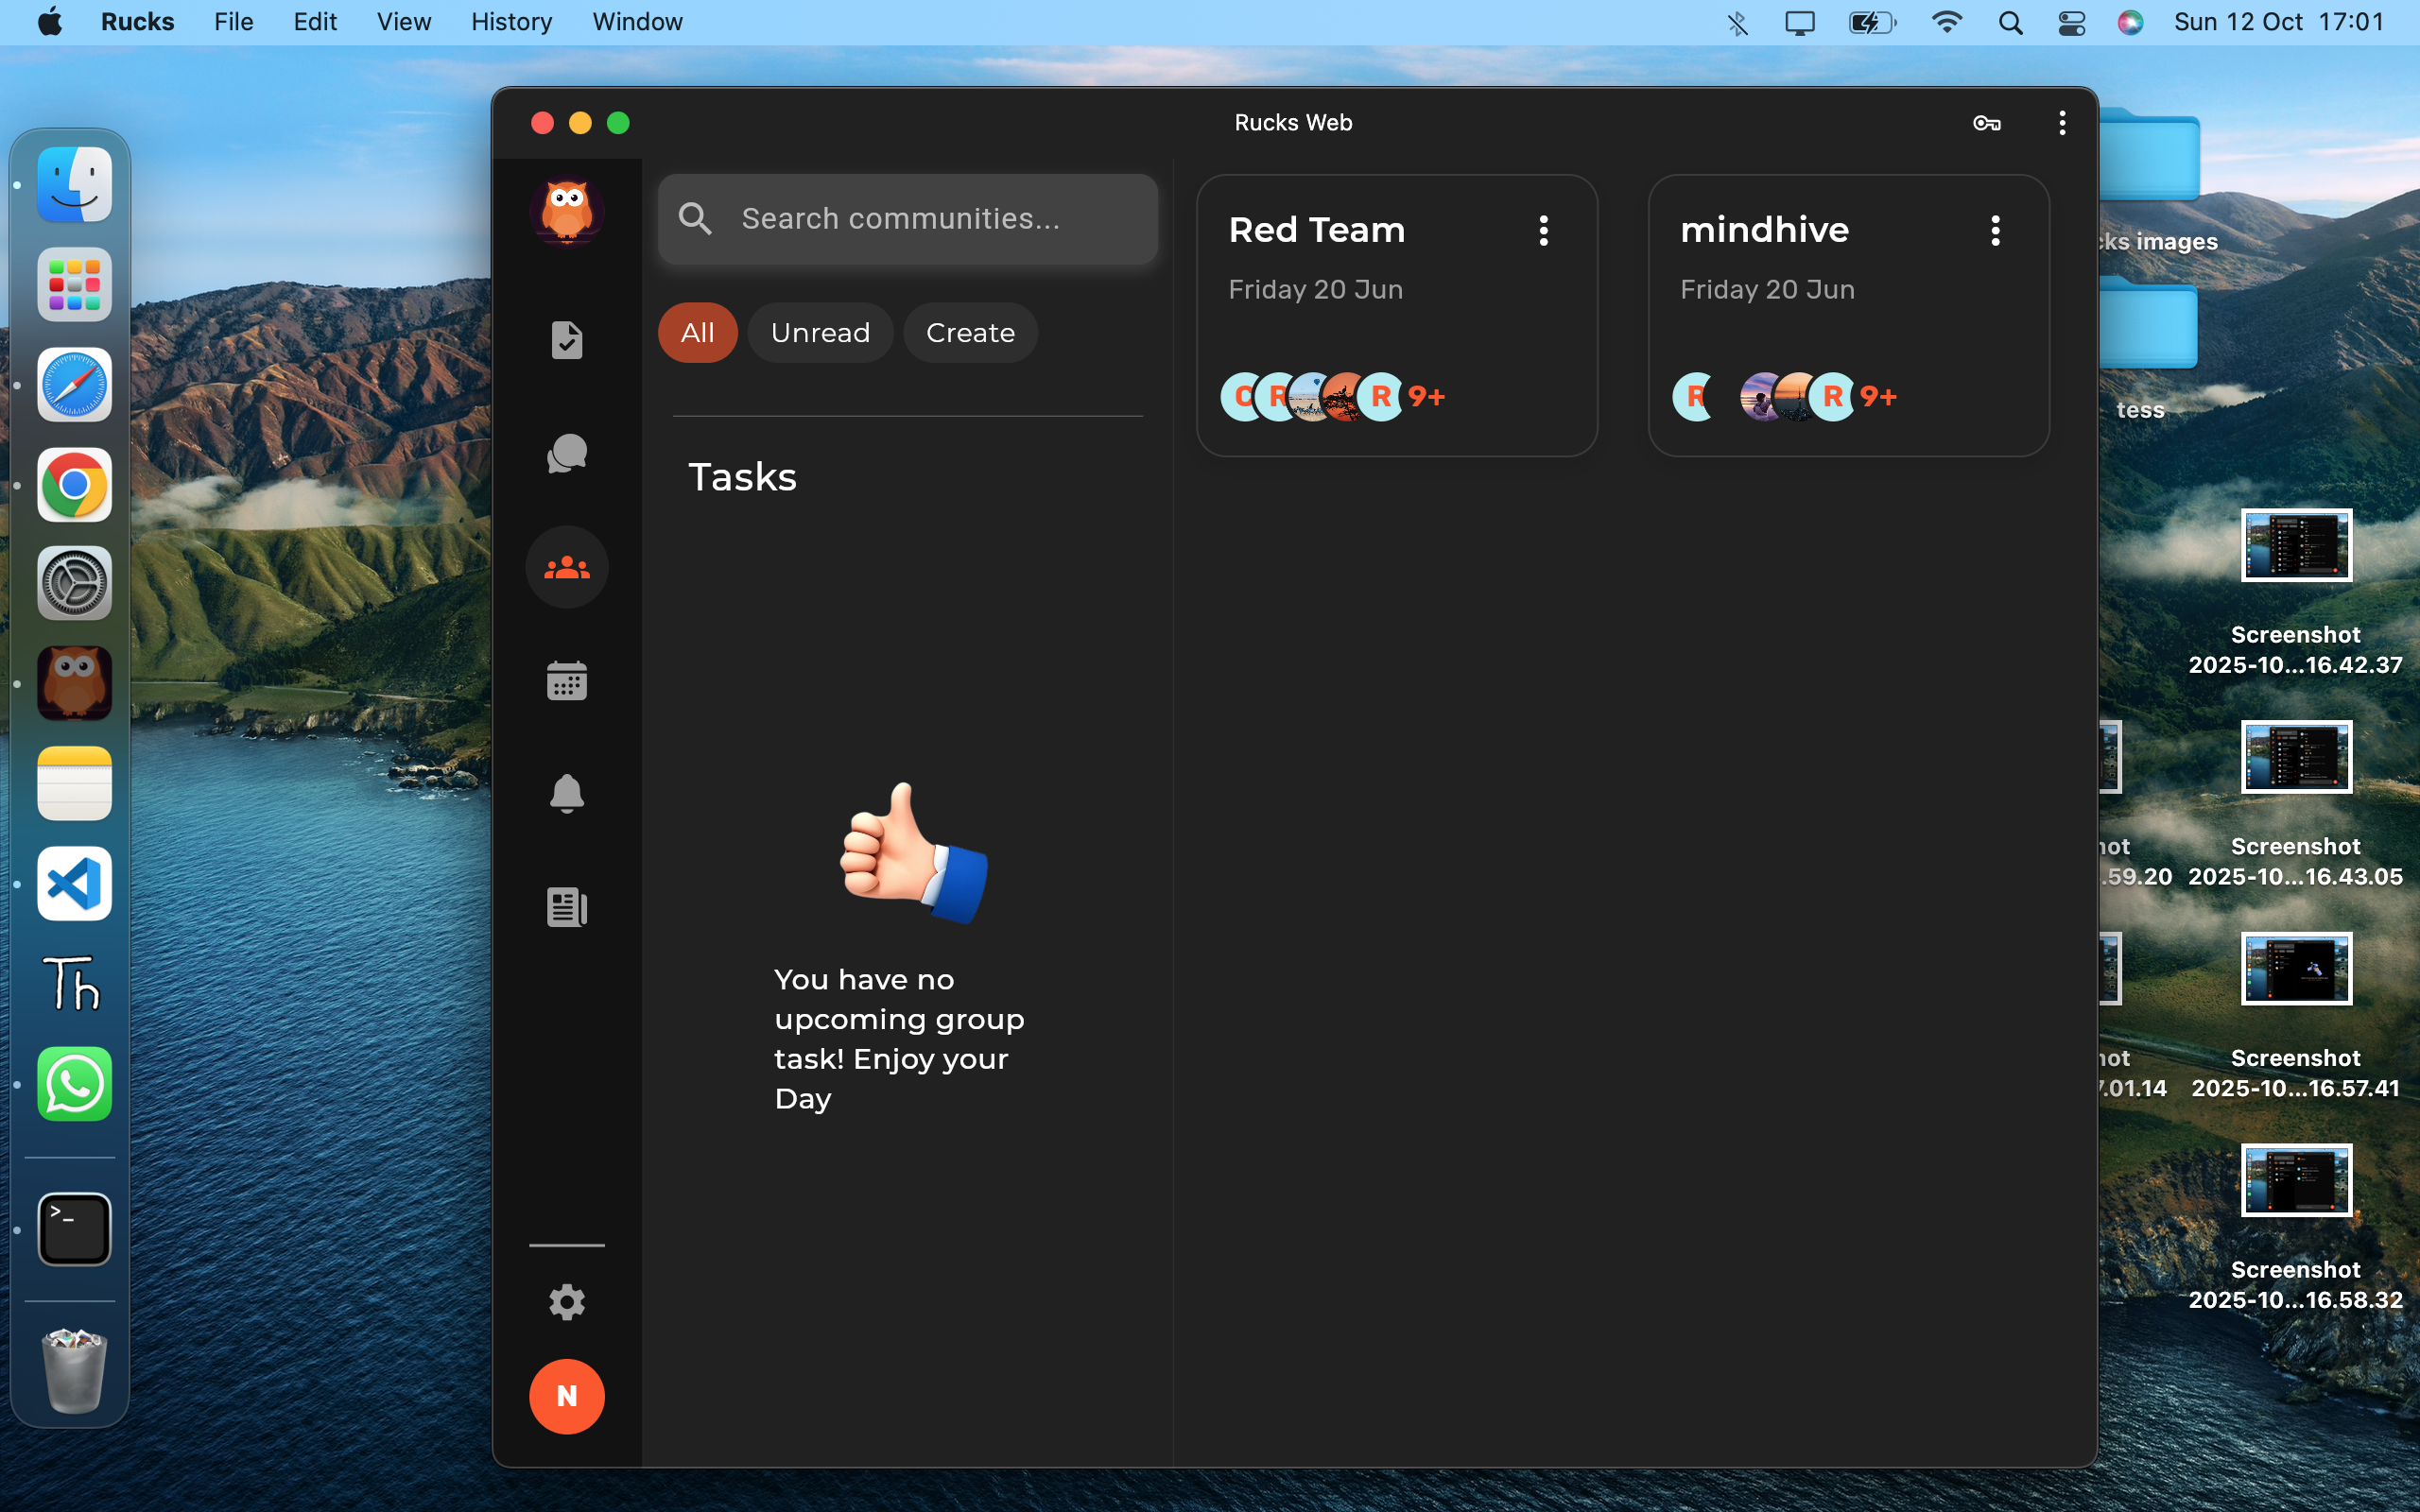Viewport: 2420px width, 1512px height.
Task: Click the key icon in title bar
Action: pos(1986,123)
